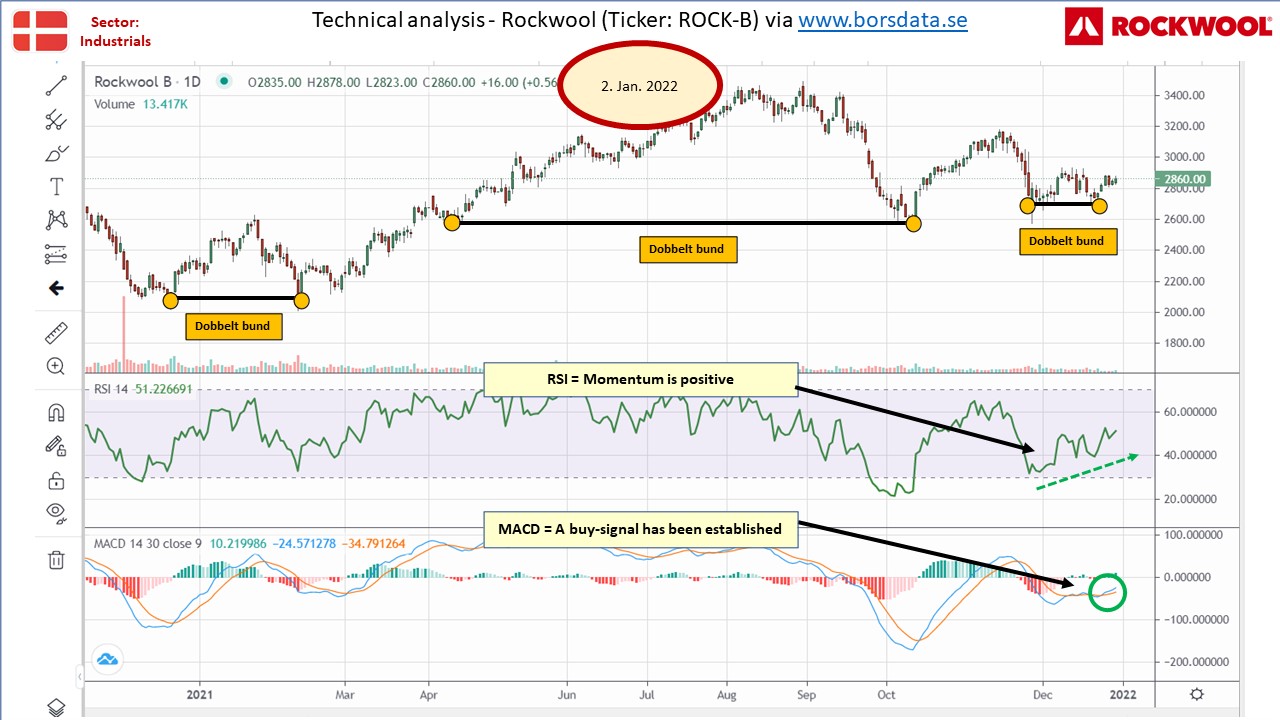1280x720 pixels.
Task: Select the XABCD pattern tool
Action: (56, 220)
